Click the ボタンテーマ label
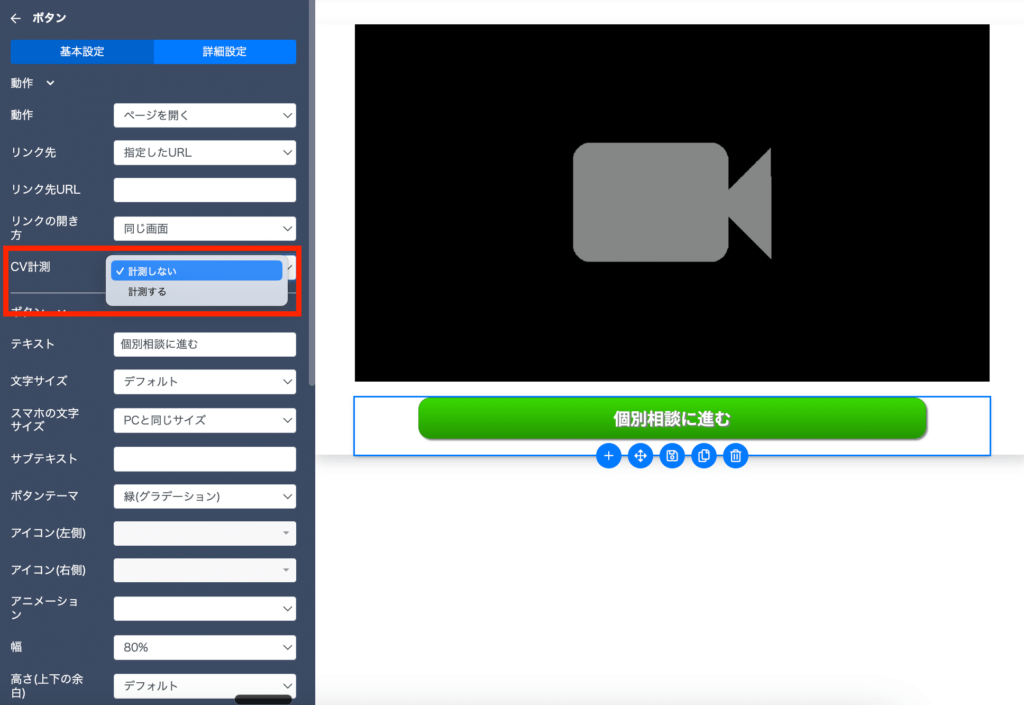The image size is (1024, 705). point(44,496)
